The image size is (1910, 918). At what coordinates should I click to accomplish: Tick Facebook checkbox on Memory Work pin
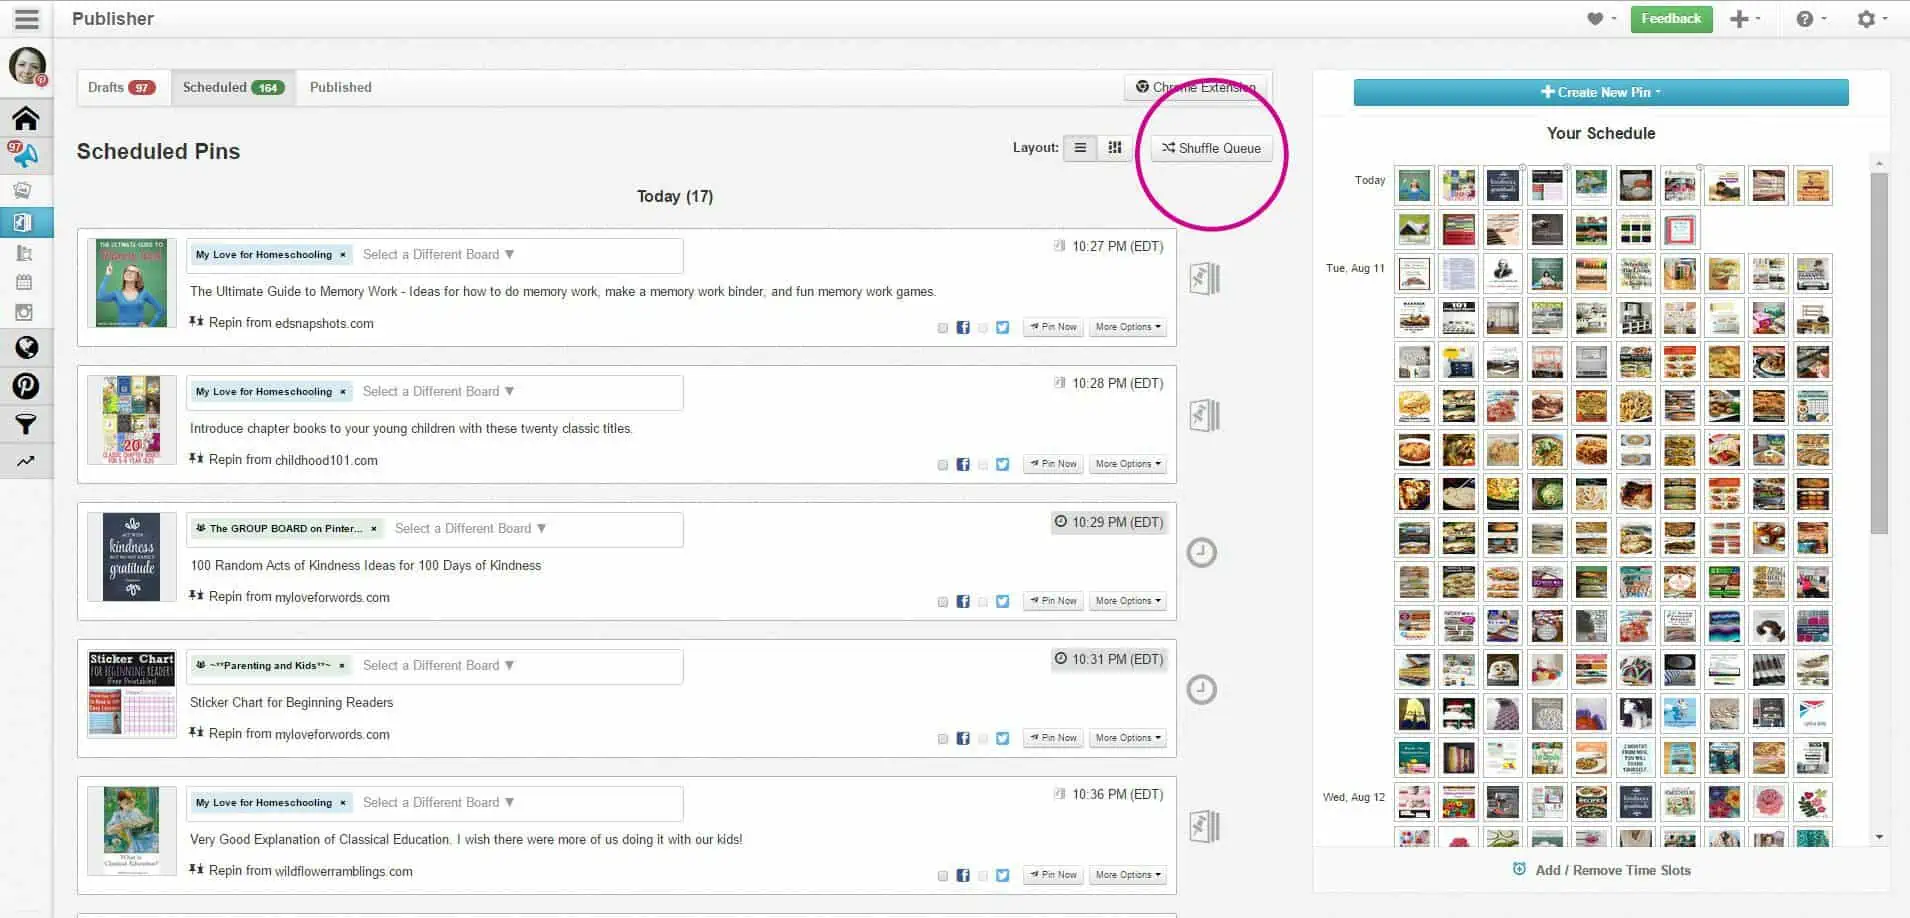point(942,328)
